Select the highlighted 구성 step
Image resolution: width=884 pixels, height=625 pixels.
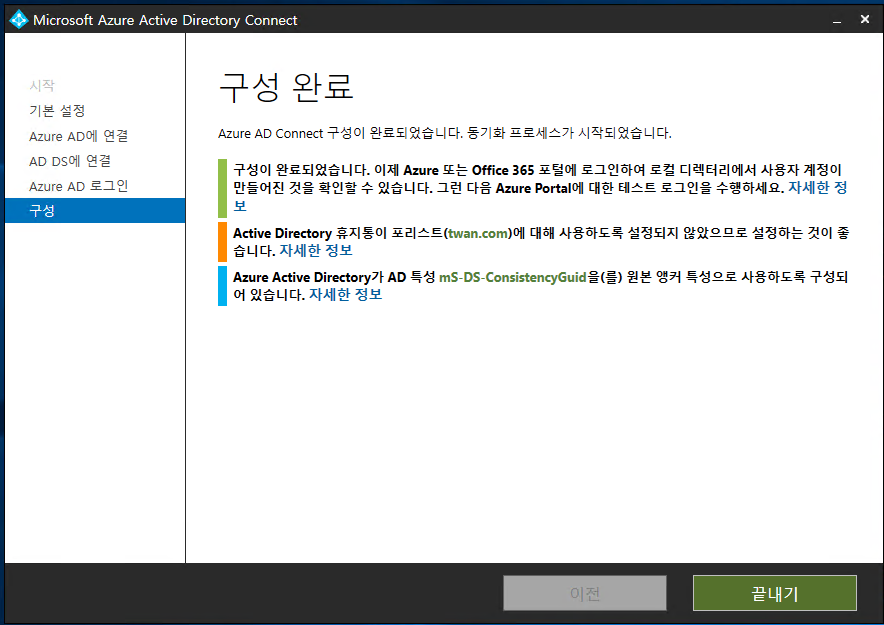(x=95, y=210)
